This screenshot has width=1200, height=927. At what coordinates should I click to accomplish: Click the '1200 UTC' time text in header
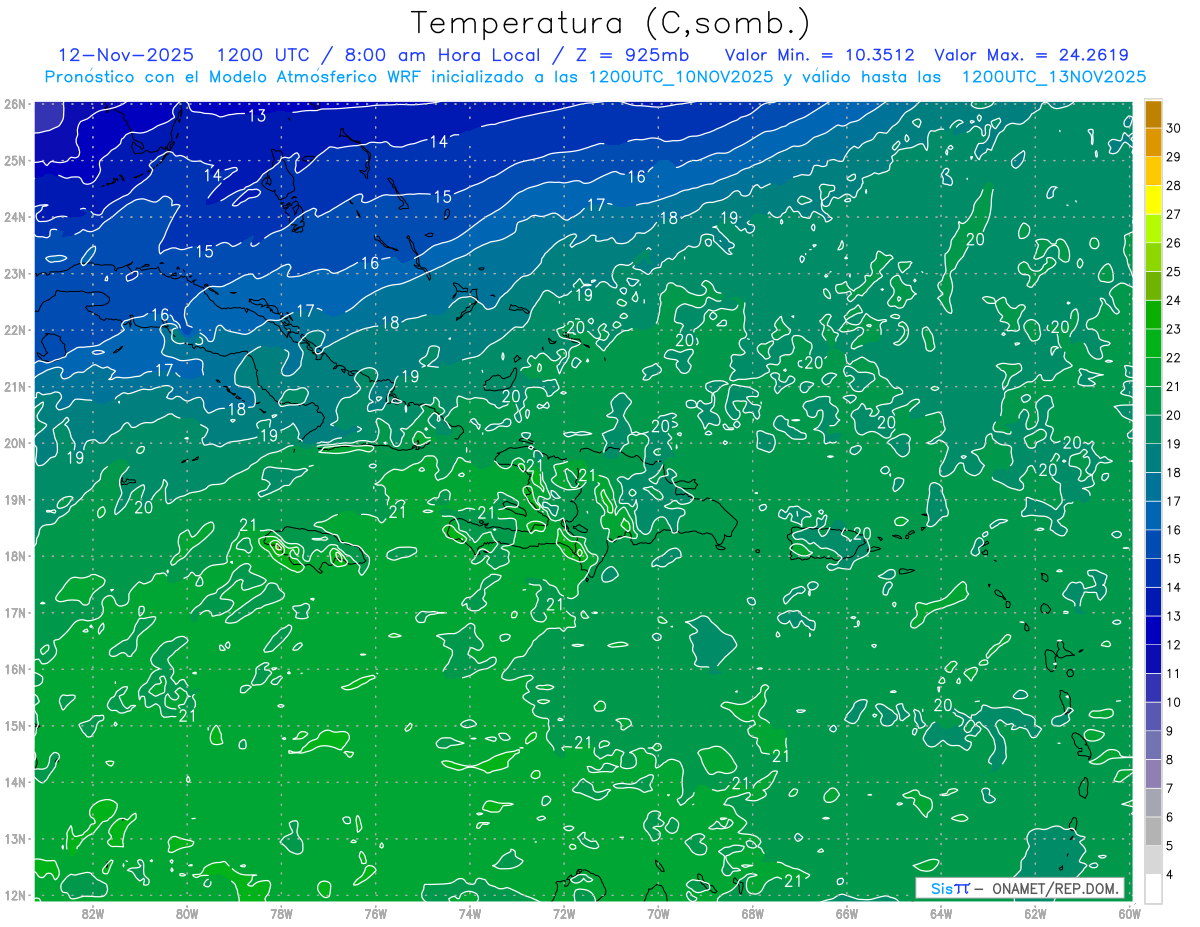pyautogui.click(x=266, y=55)
